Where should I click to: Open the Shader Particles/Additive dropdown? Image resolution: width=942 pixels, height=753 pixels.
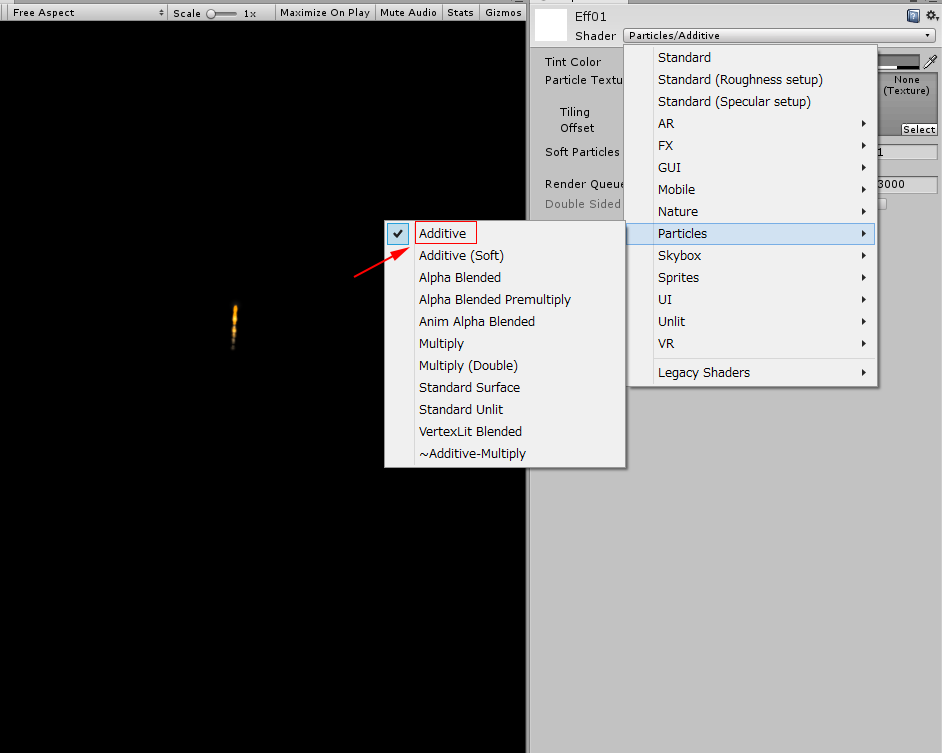(x=780, y=35)
